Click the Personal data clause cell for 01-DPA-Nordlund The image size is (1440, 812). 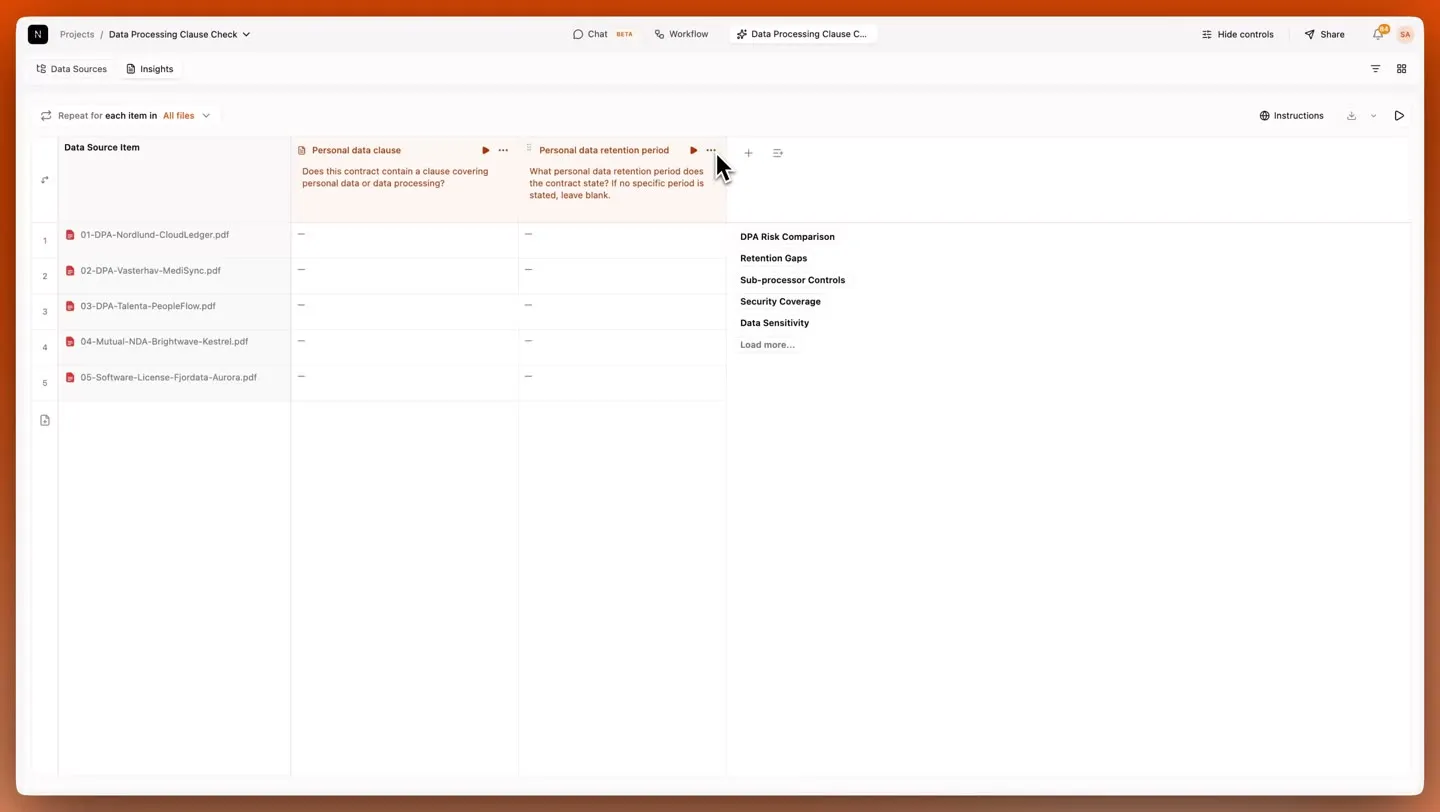(x=404, y=240)
